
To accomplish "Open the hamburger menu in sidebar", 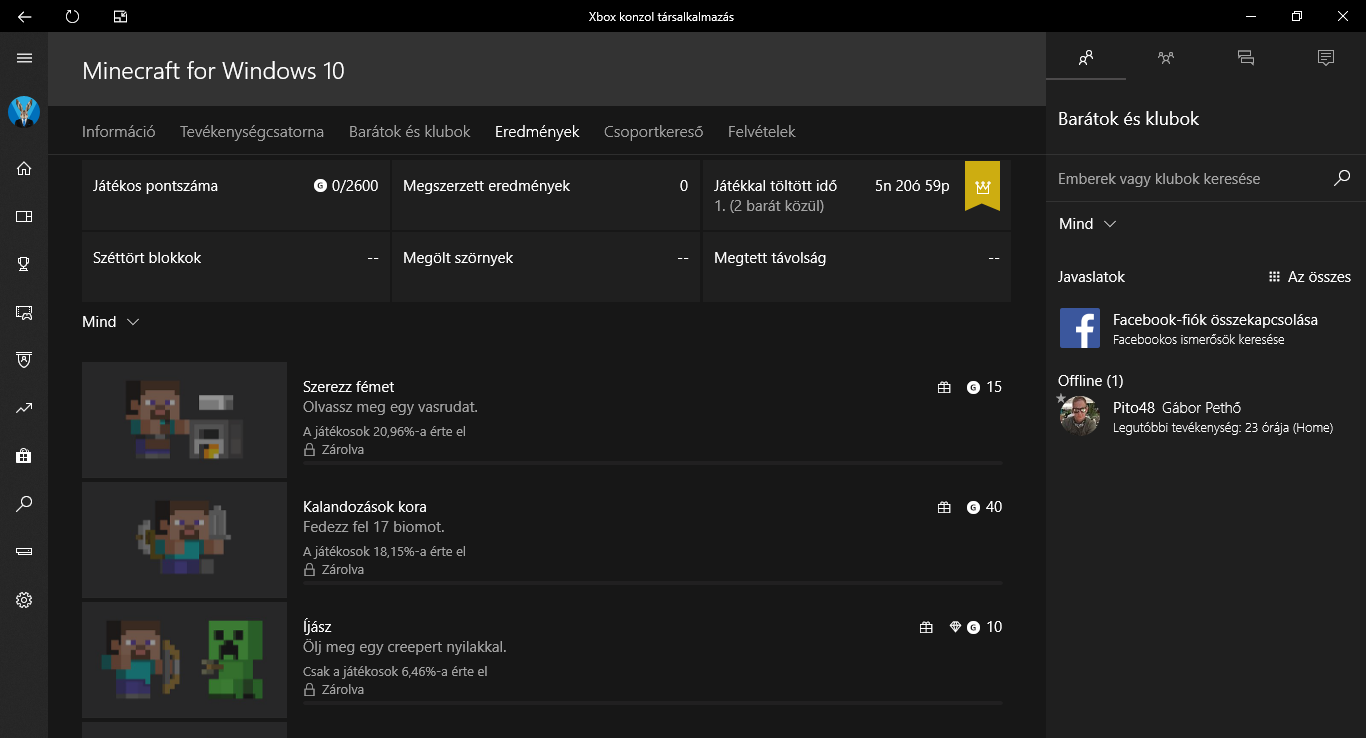I will click(x=24, y=58).
